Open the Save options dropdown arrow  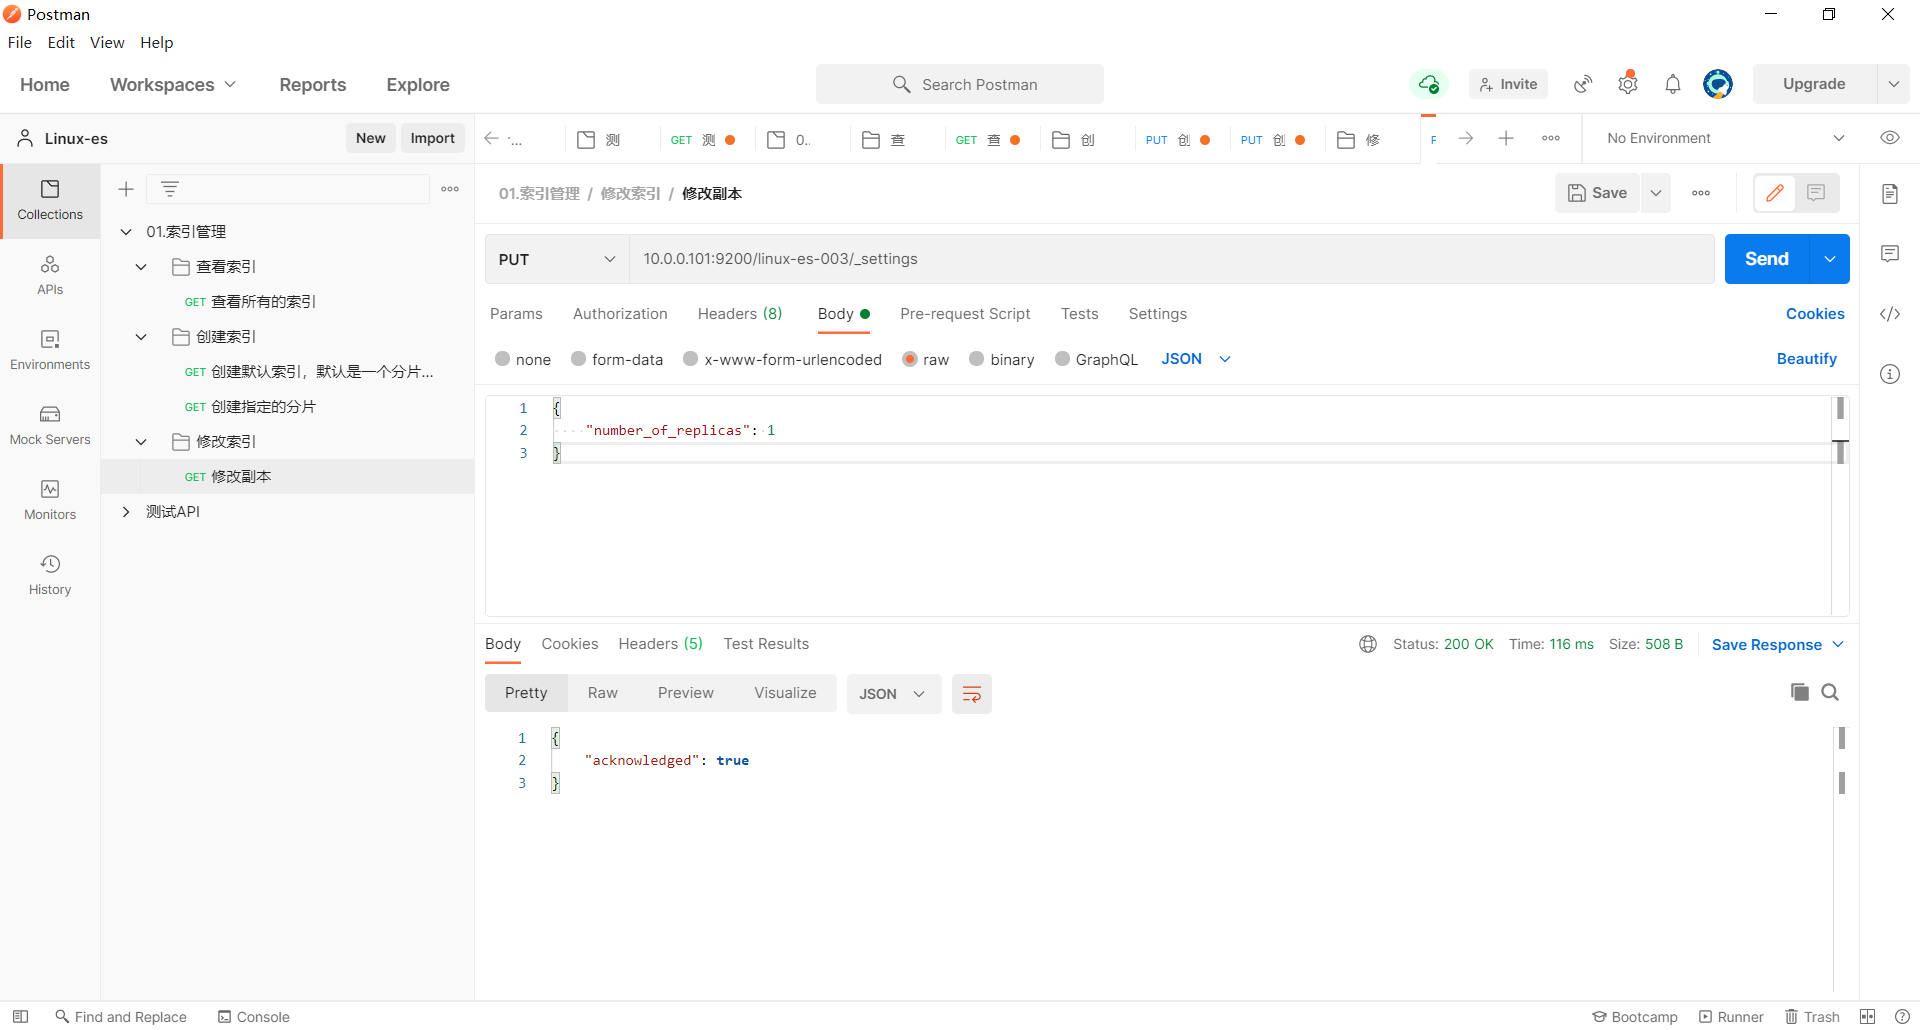coord(1656,193)
